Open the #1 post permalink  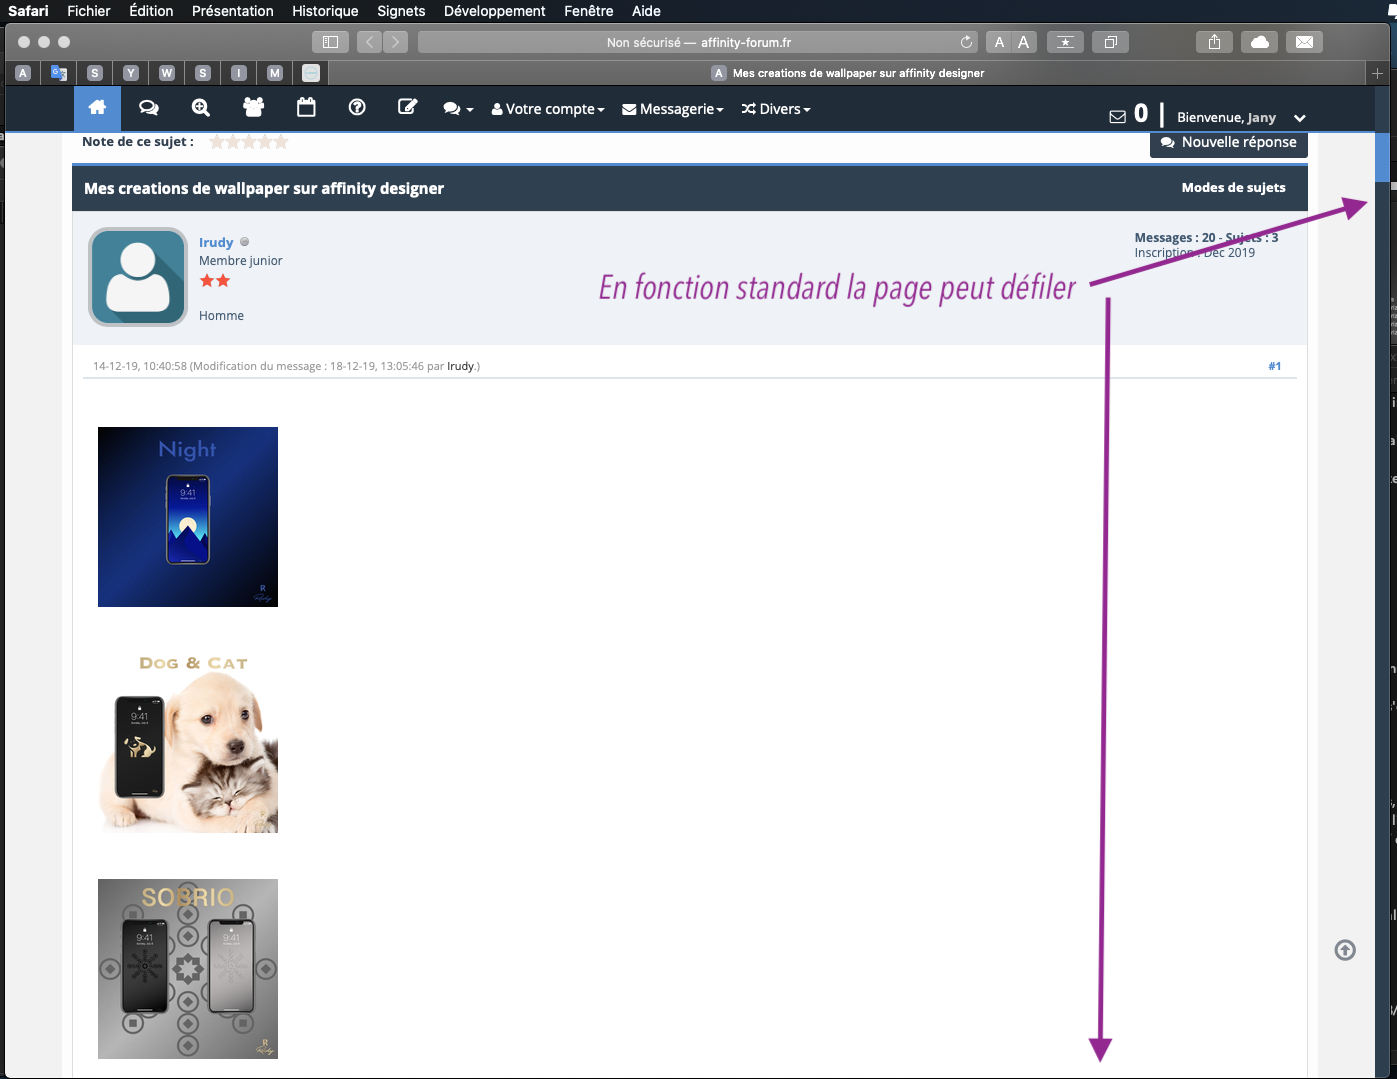pyautogui.click(x=1274, y=366)
